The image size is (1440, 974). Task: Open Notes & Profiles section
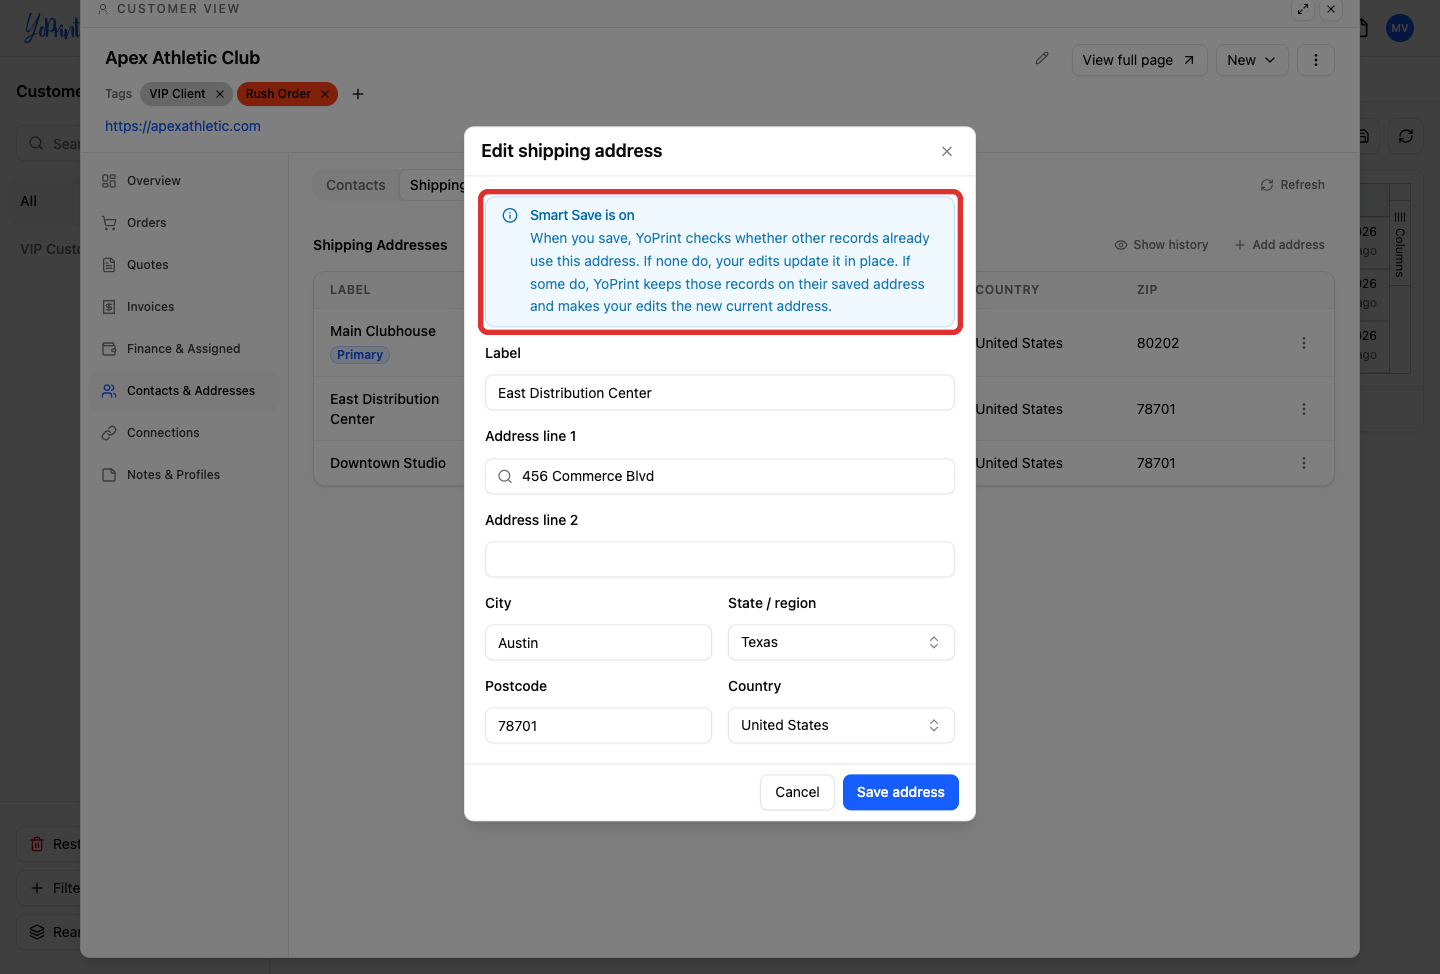(185, 475)
